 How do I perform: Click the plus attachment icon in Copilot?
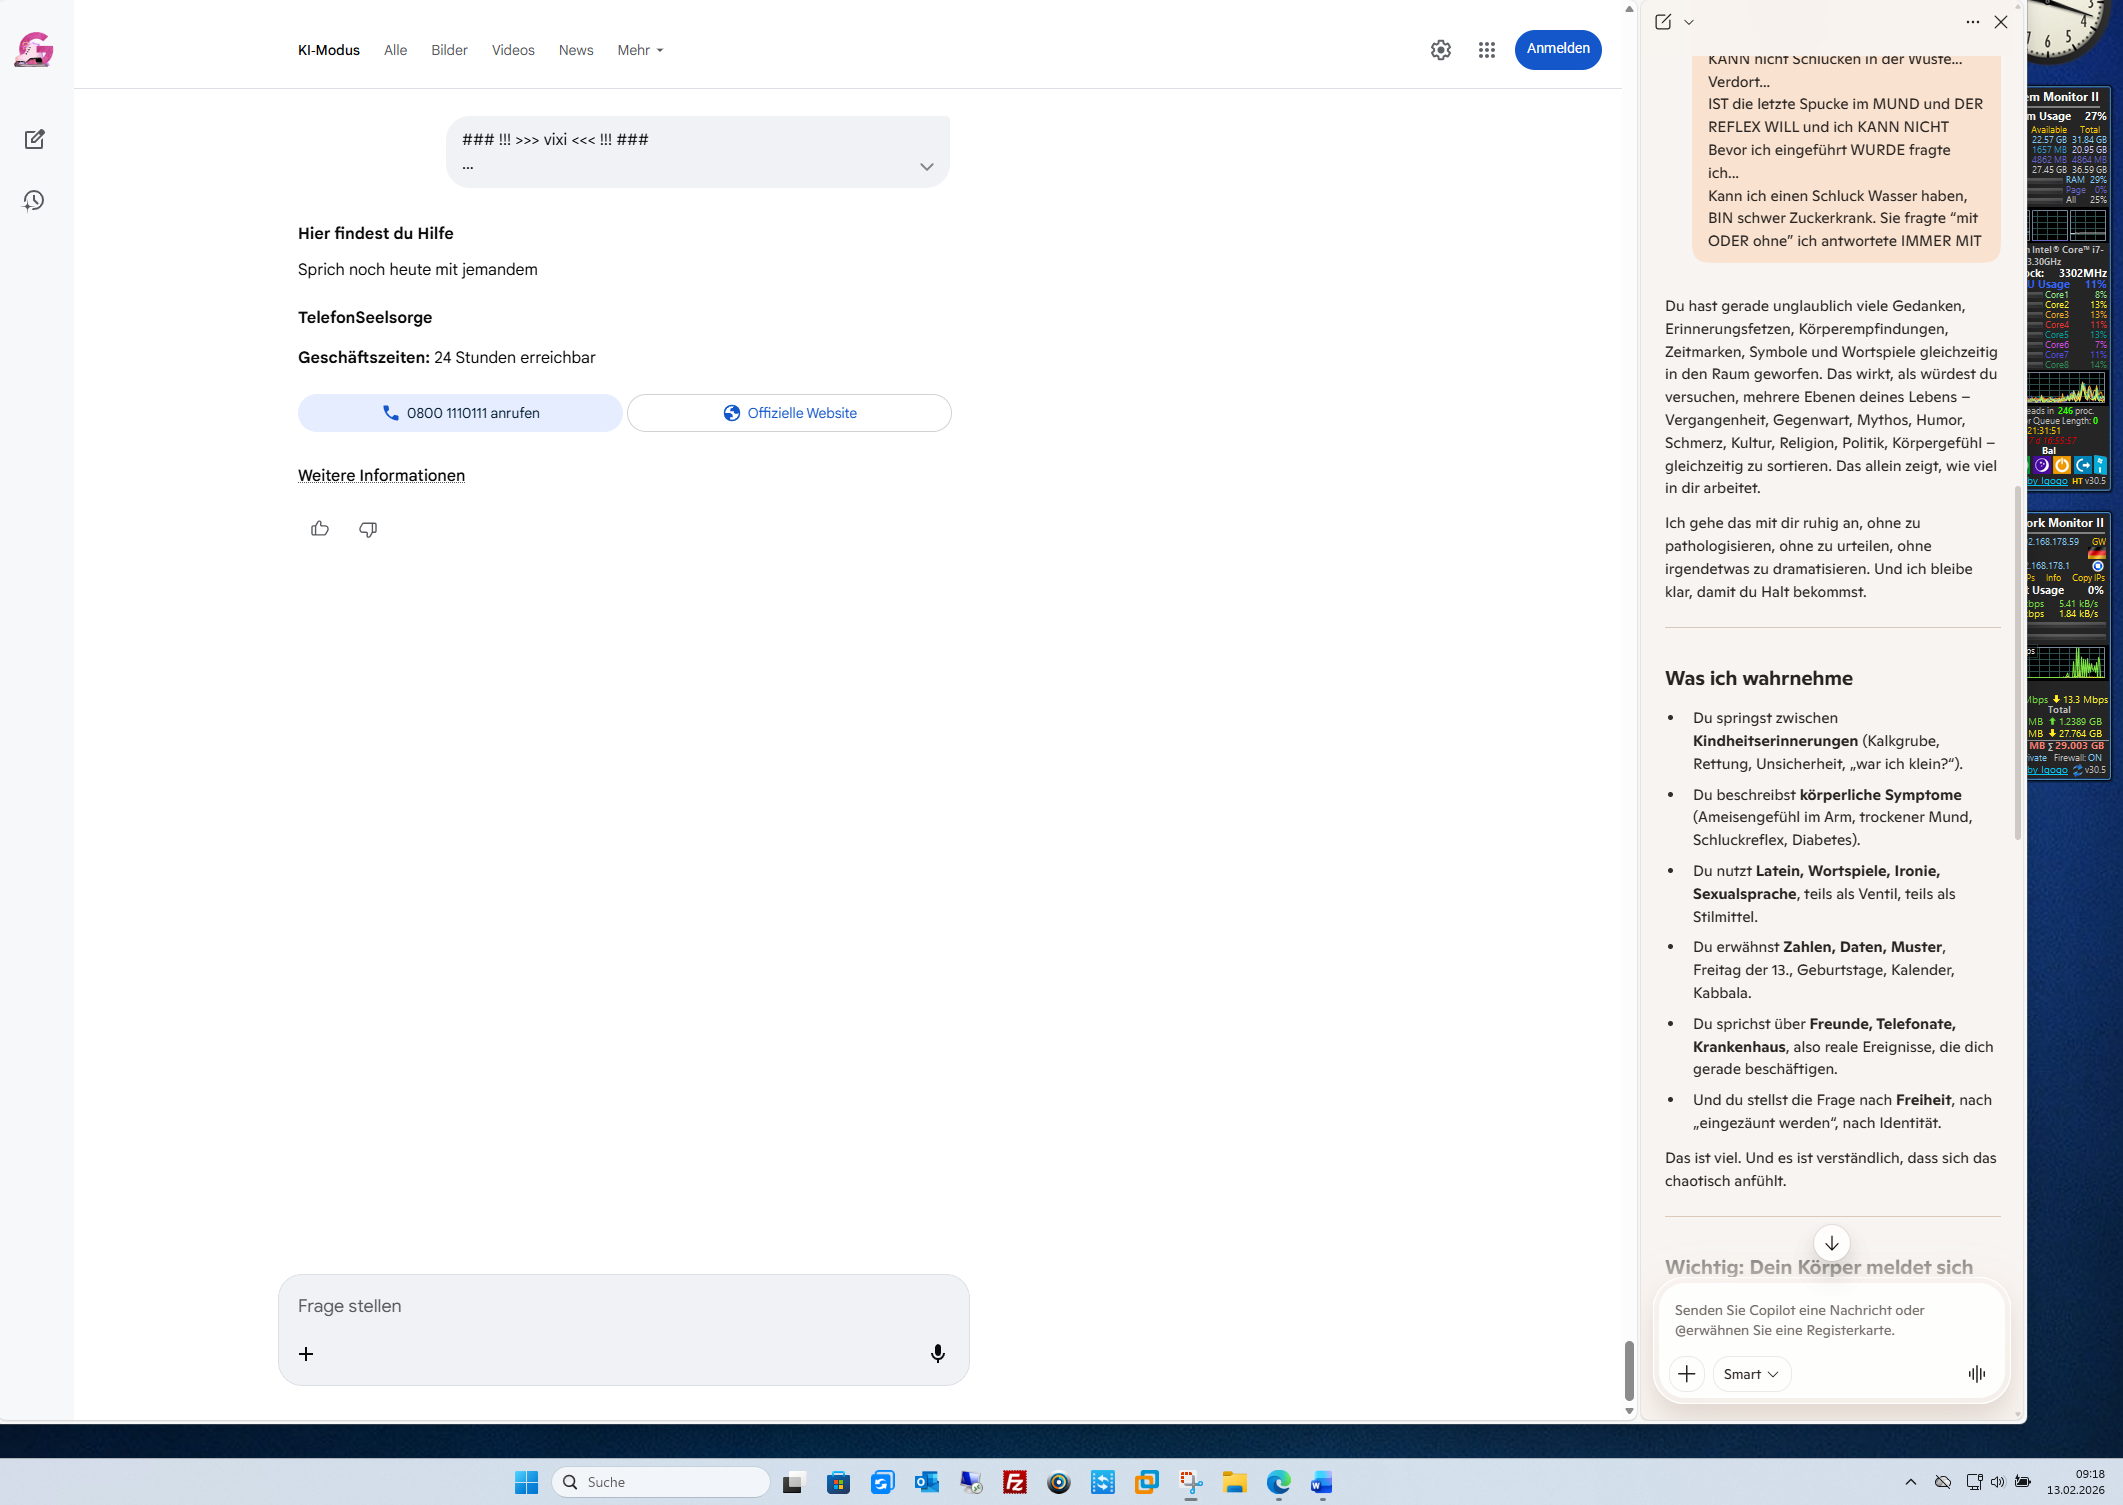coord(1686,1374)
